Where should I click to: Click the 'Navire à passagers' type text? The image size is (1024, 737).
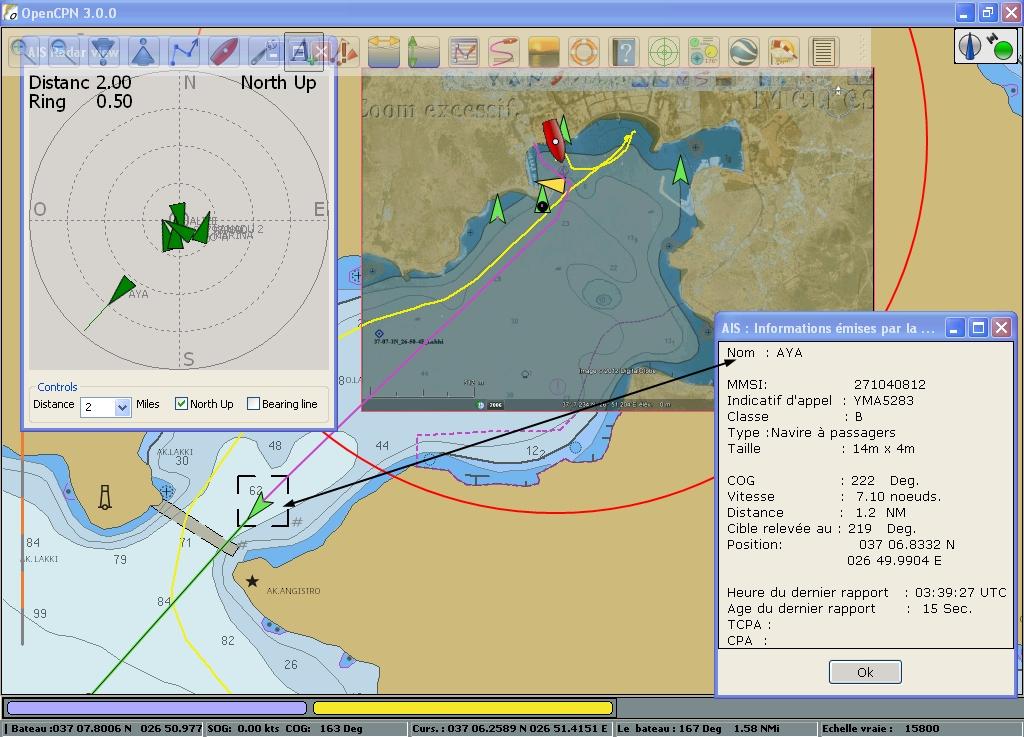[x=833, y=432]
